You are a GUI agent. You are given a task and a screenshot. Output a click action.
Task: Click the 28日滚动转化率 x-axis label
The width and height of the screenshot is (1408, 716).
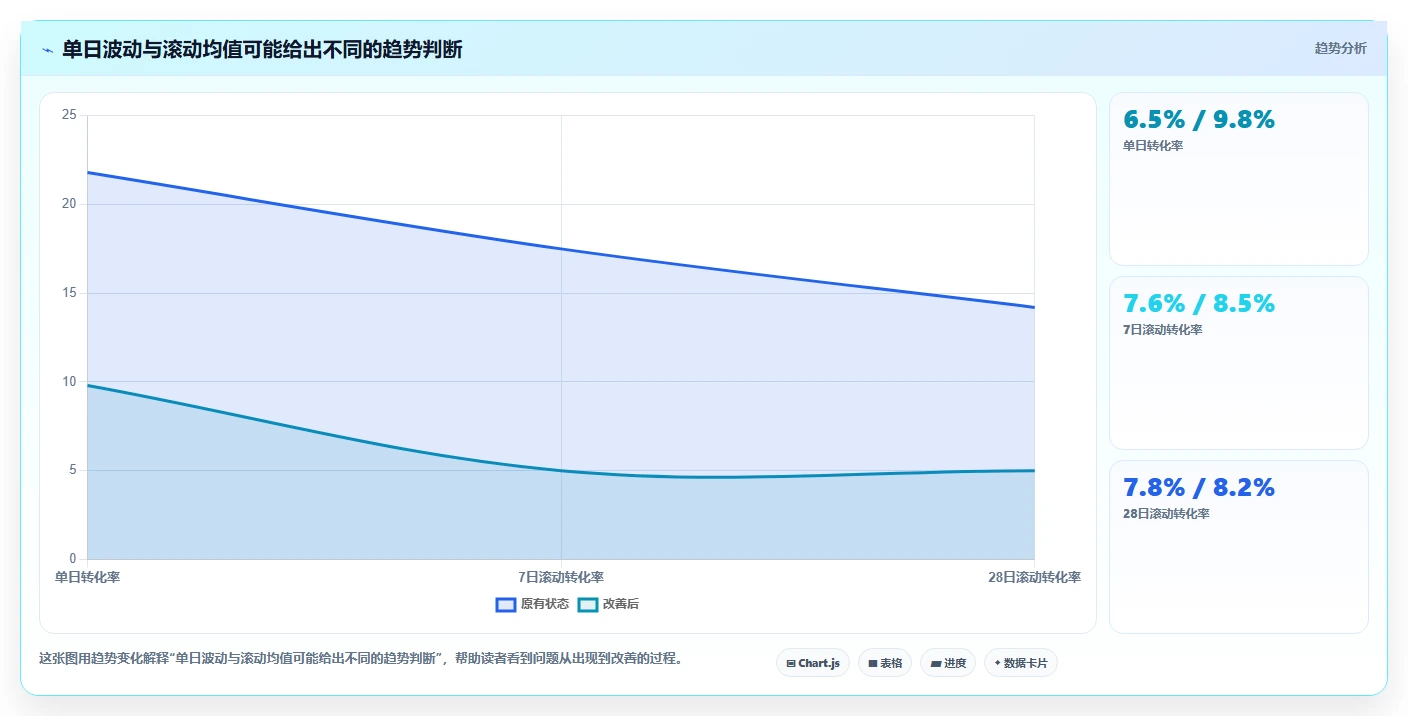tap(1034, 577)
